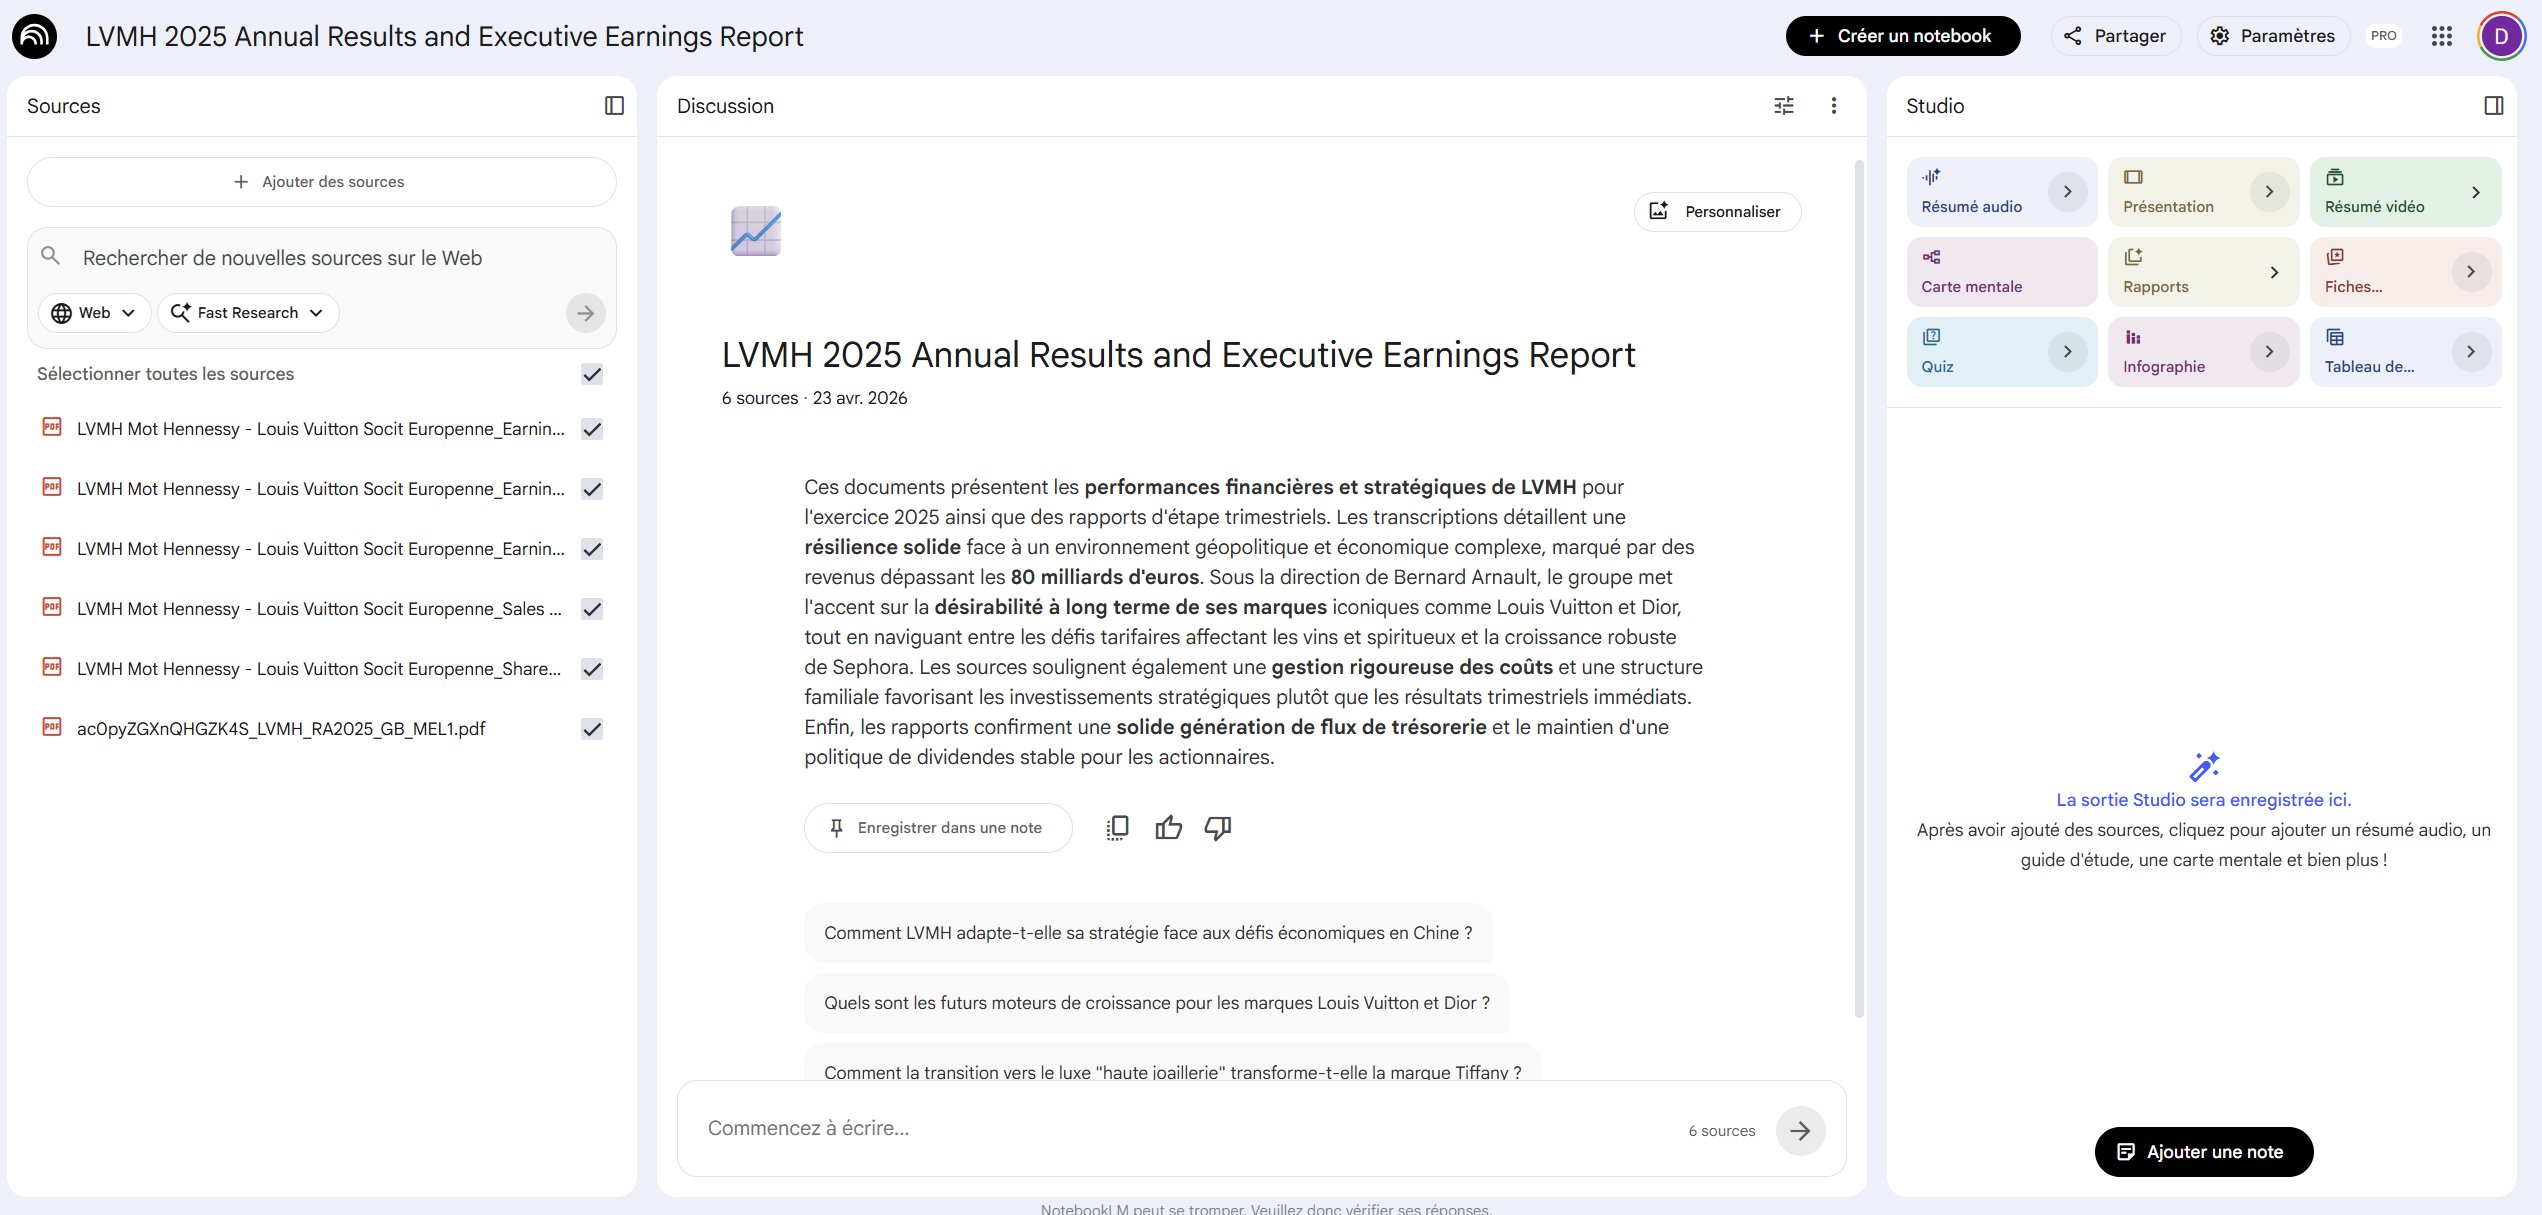Image resolution: width=2542 pixels, height=1215 pixels.
Task: Open the Discussion three-dot menu
Action: (1833, 106)
